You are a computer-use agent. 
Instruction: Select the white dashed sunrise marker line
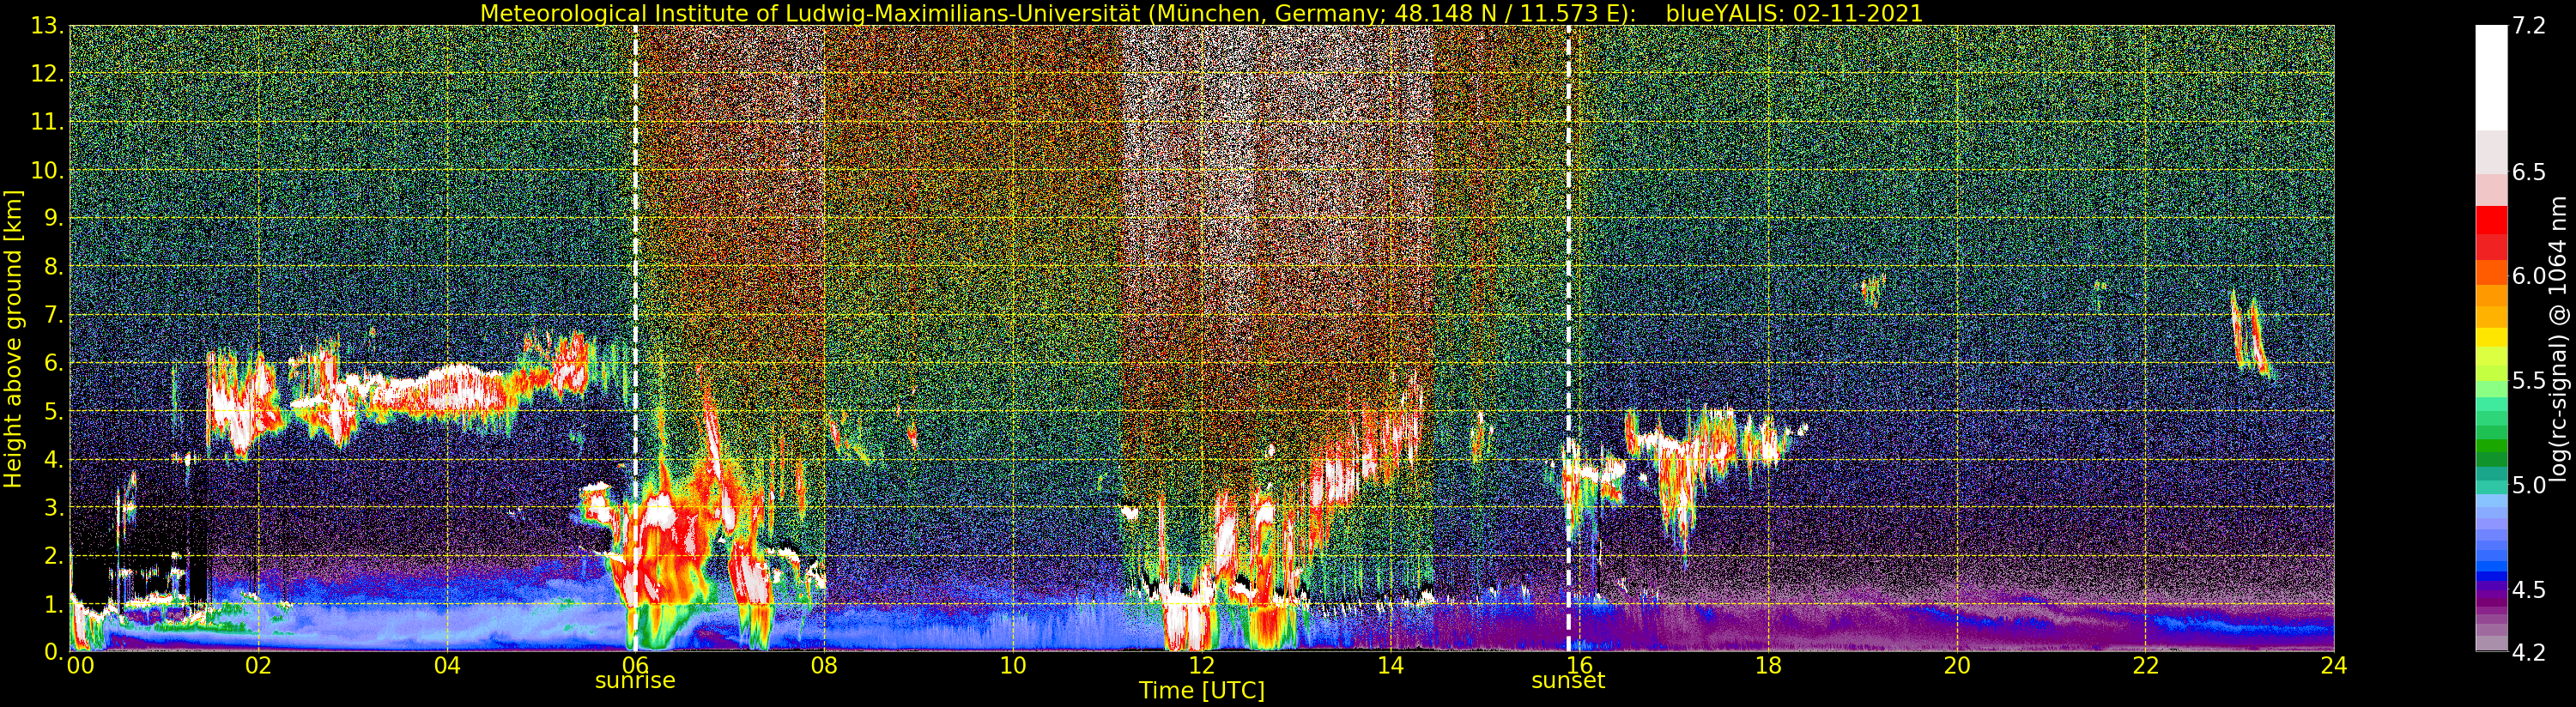(635, 338)
